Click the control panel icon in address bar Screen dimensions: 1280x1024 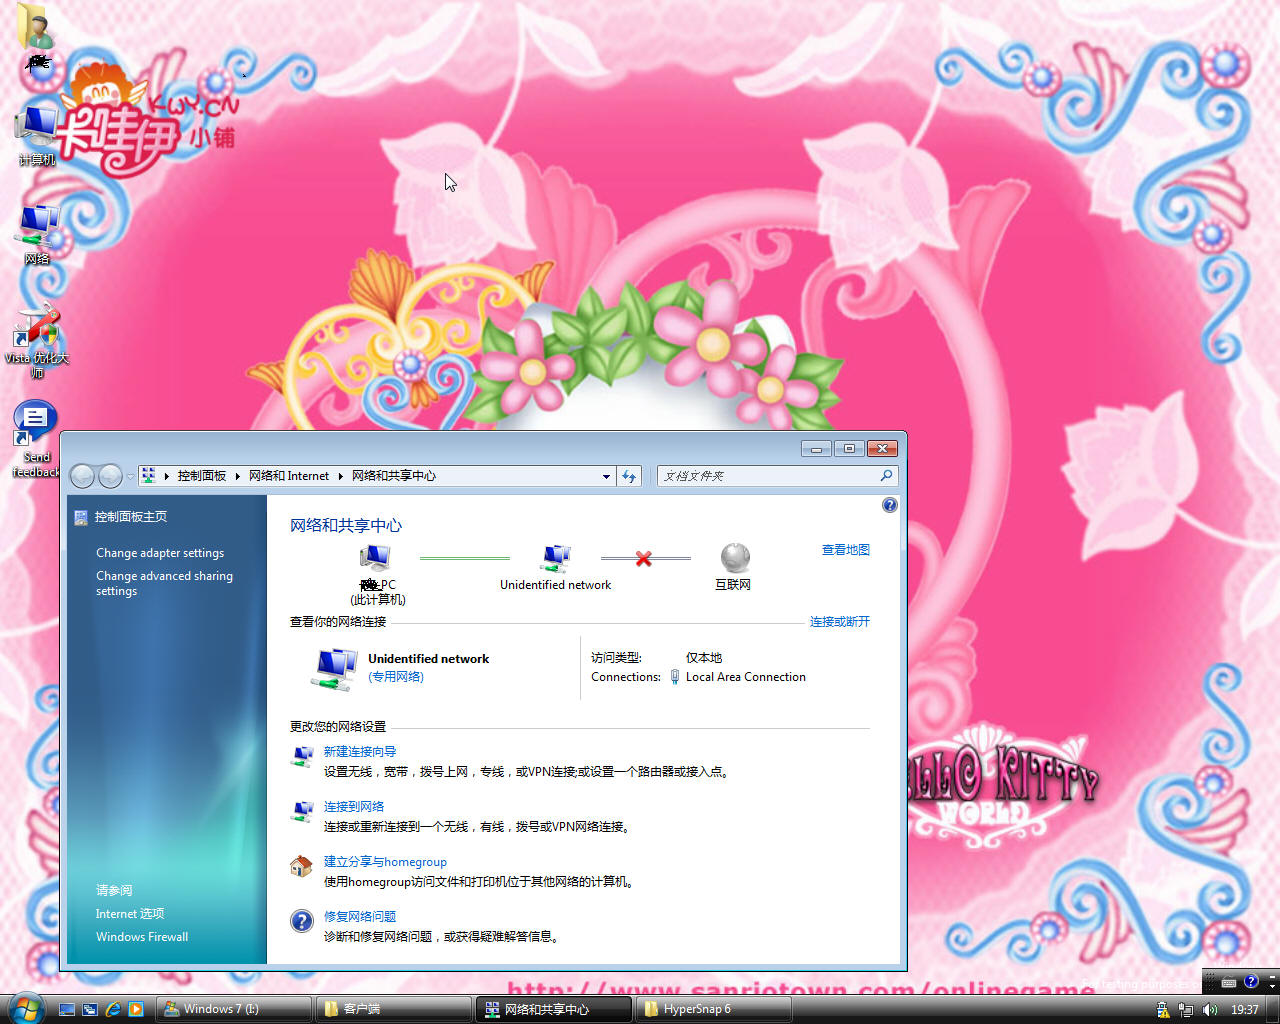(148, 476)
